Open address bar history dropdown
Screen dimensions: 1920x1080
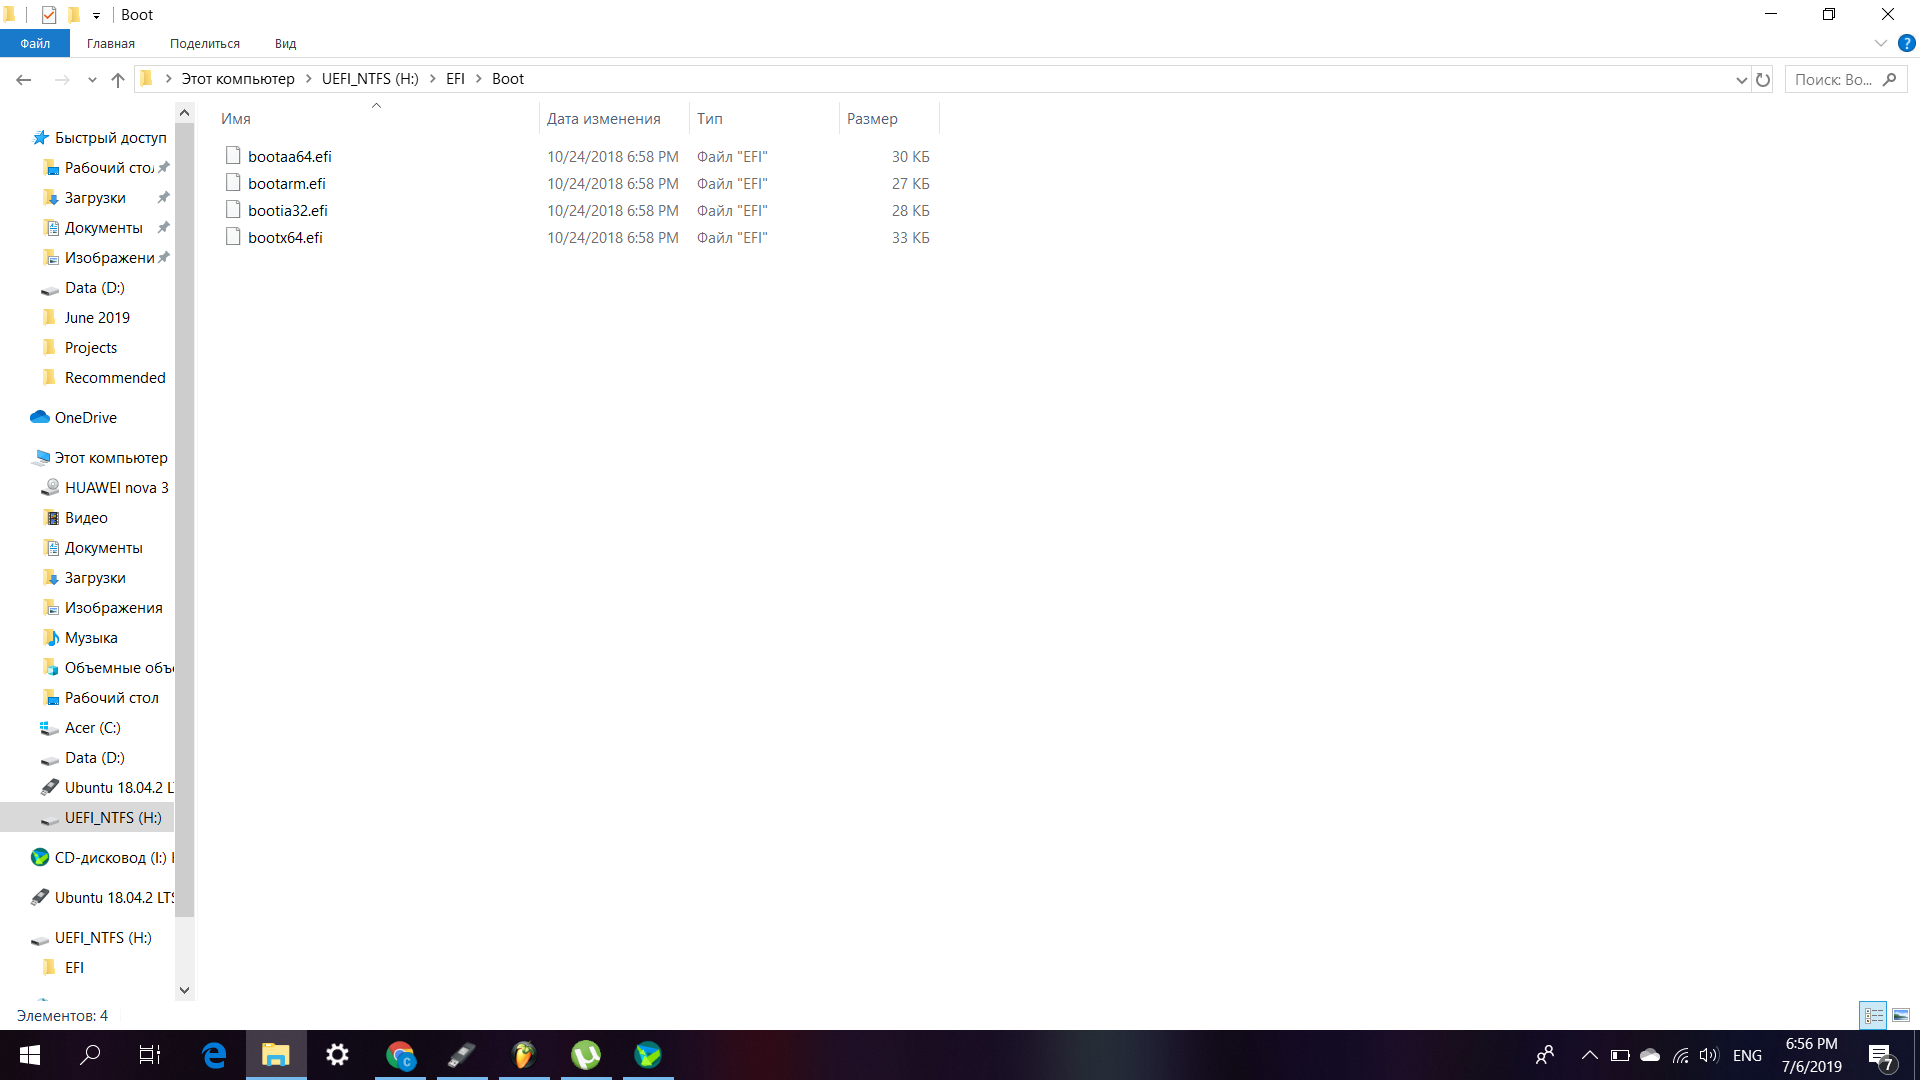coord(1741,79)
